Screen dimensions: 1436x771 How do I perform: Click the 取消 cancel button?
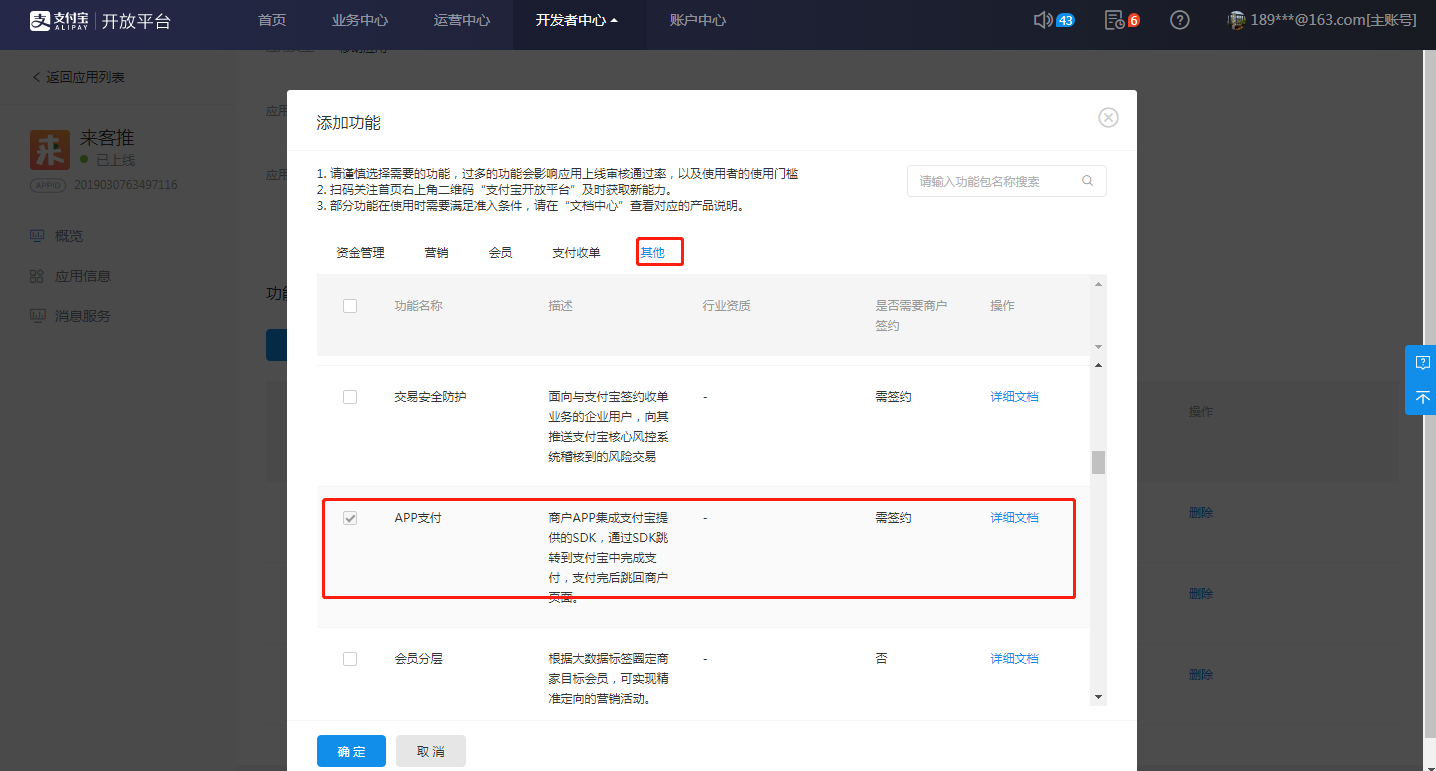click(431, 751)
